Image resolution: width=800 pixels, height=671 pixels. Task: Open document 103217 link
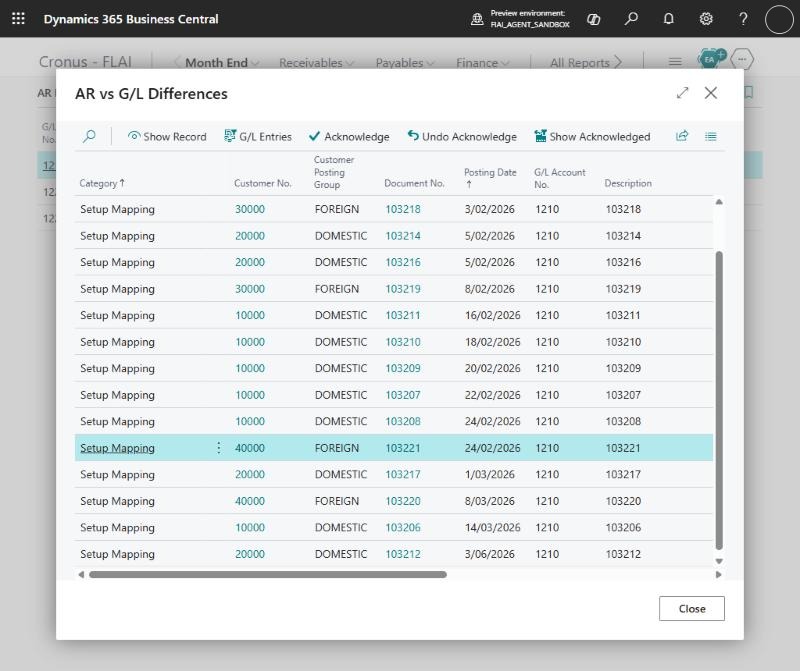coord(403,475)
